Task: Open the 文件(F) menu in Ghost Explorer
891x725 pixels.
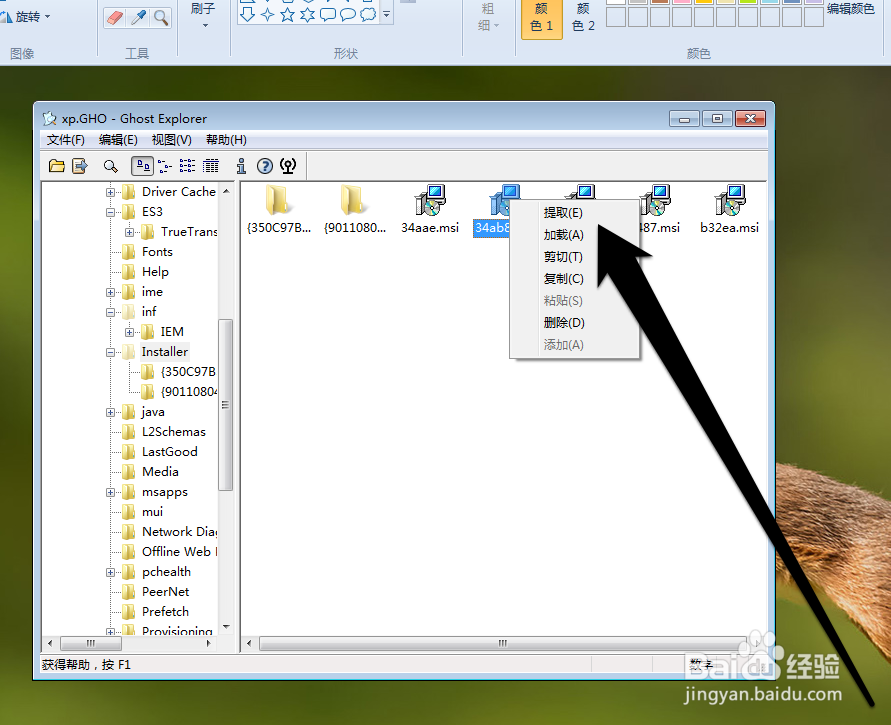Action: pyautogui.click(x=65, y=140)
